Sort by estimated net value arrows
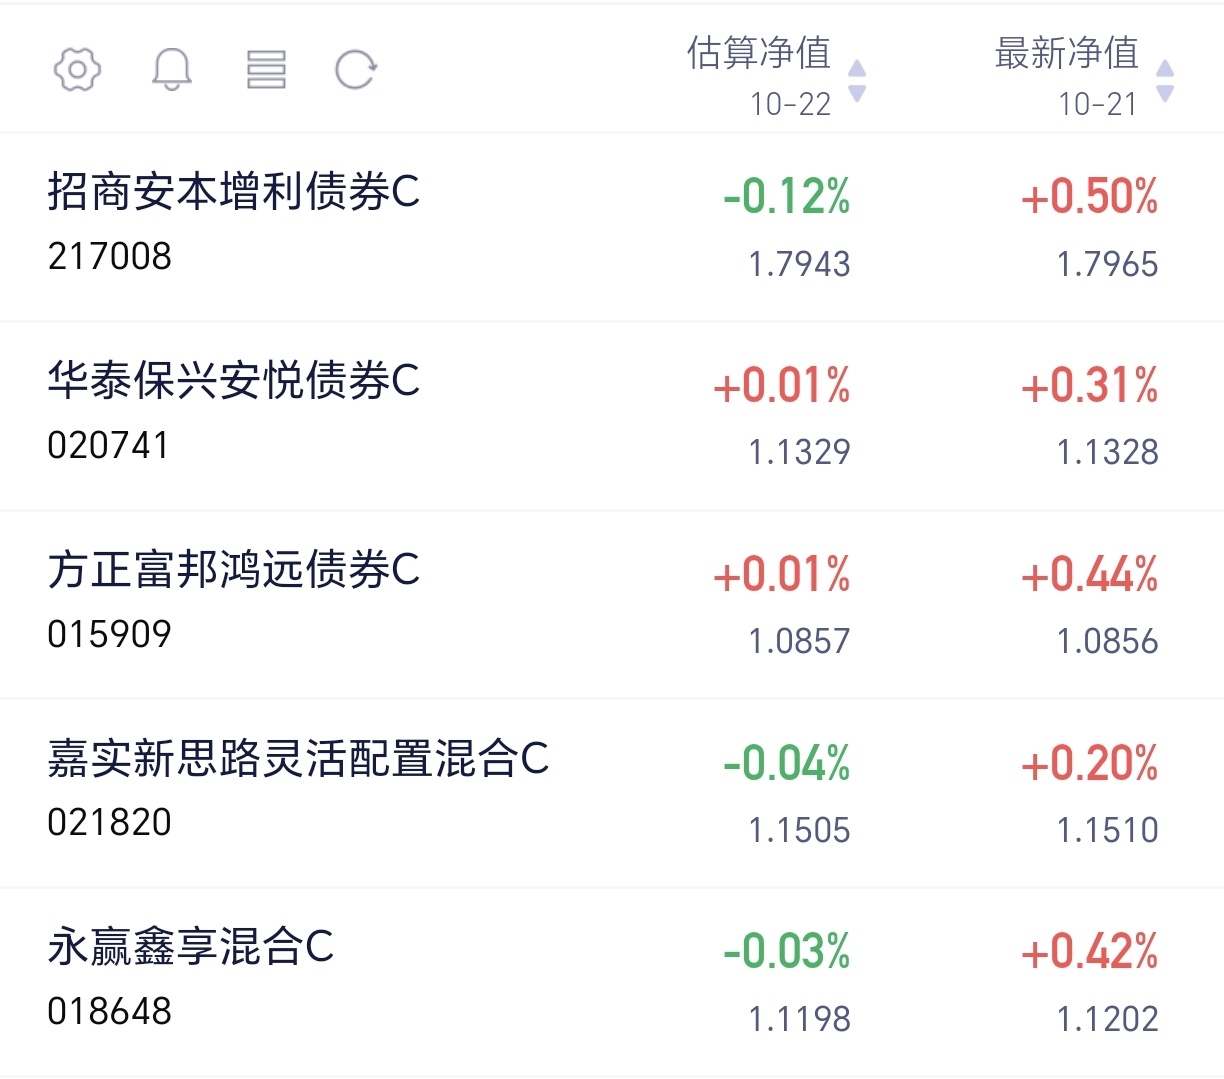1224x1079 pixels. [857, 80]
